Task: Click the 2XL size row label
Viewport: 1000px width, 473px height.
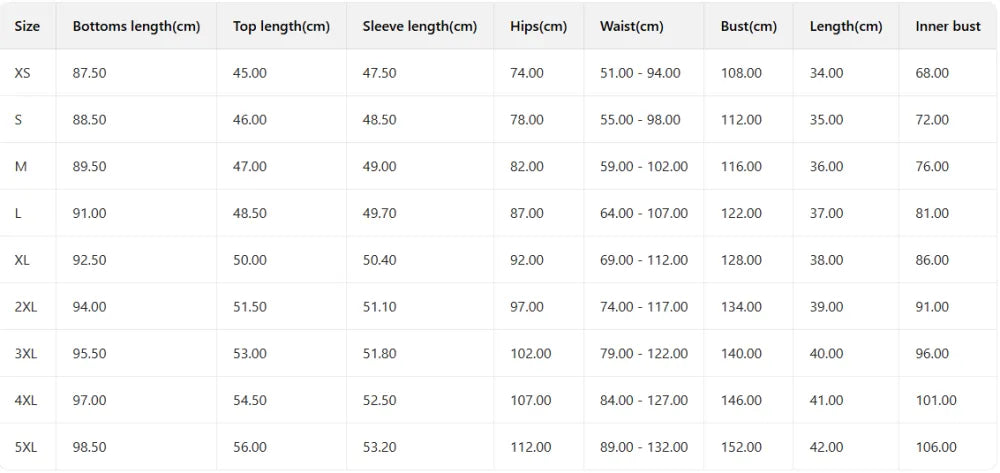Action: pyautogui.click(x=26, y=307)
